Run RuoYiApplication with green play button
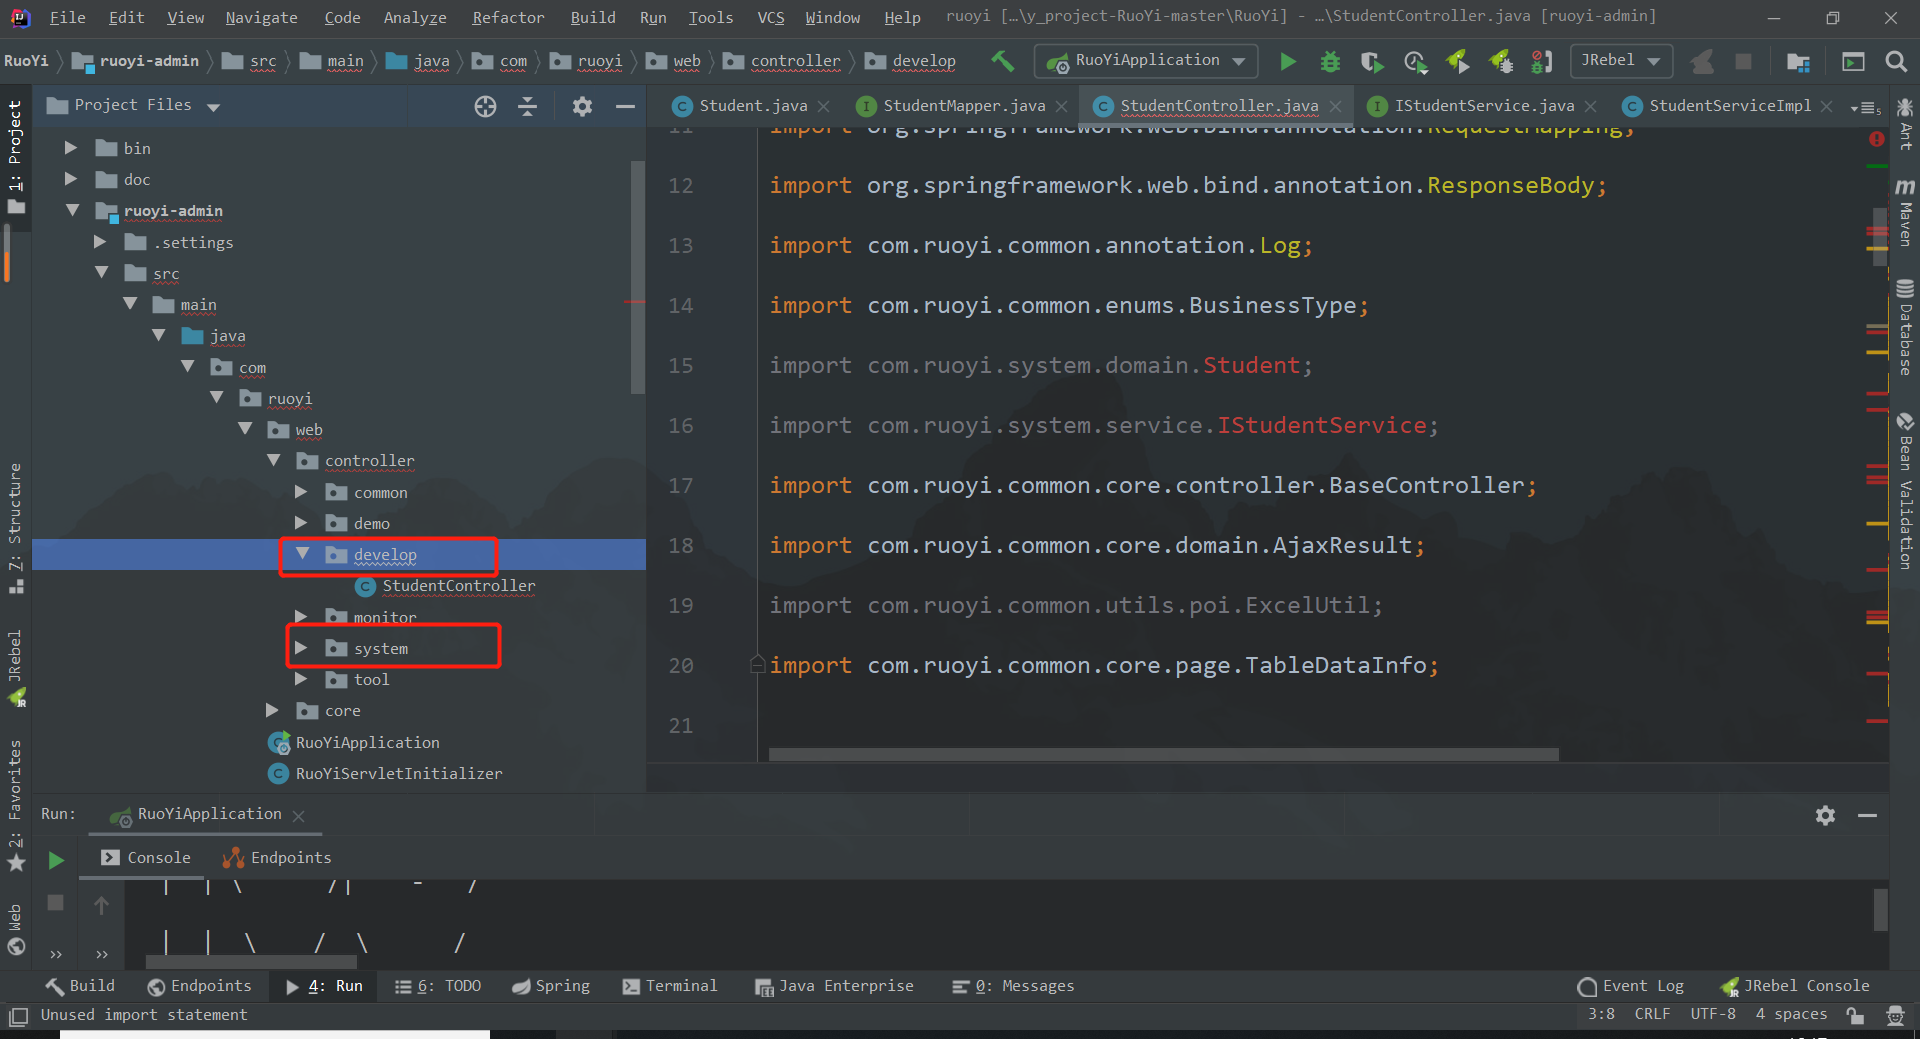The width and height of the screenshot is (1920, 1039). click(x=1288, y=62)
